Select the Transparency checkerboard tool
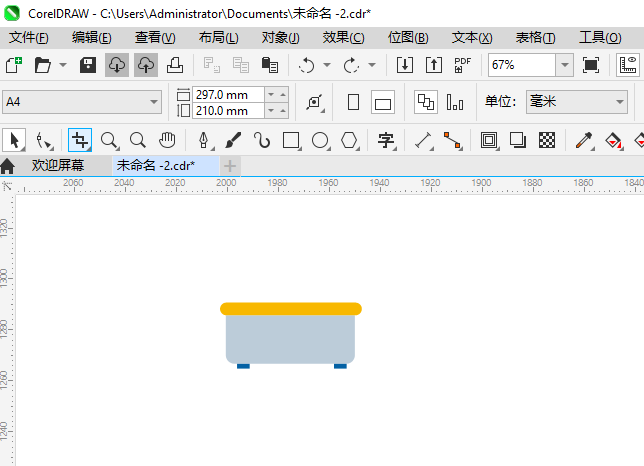 pyautogui.click(x=547, y=140)
